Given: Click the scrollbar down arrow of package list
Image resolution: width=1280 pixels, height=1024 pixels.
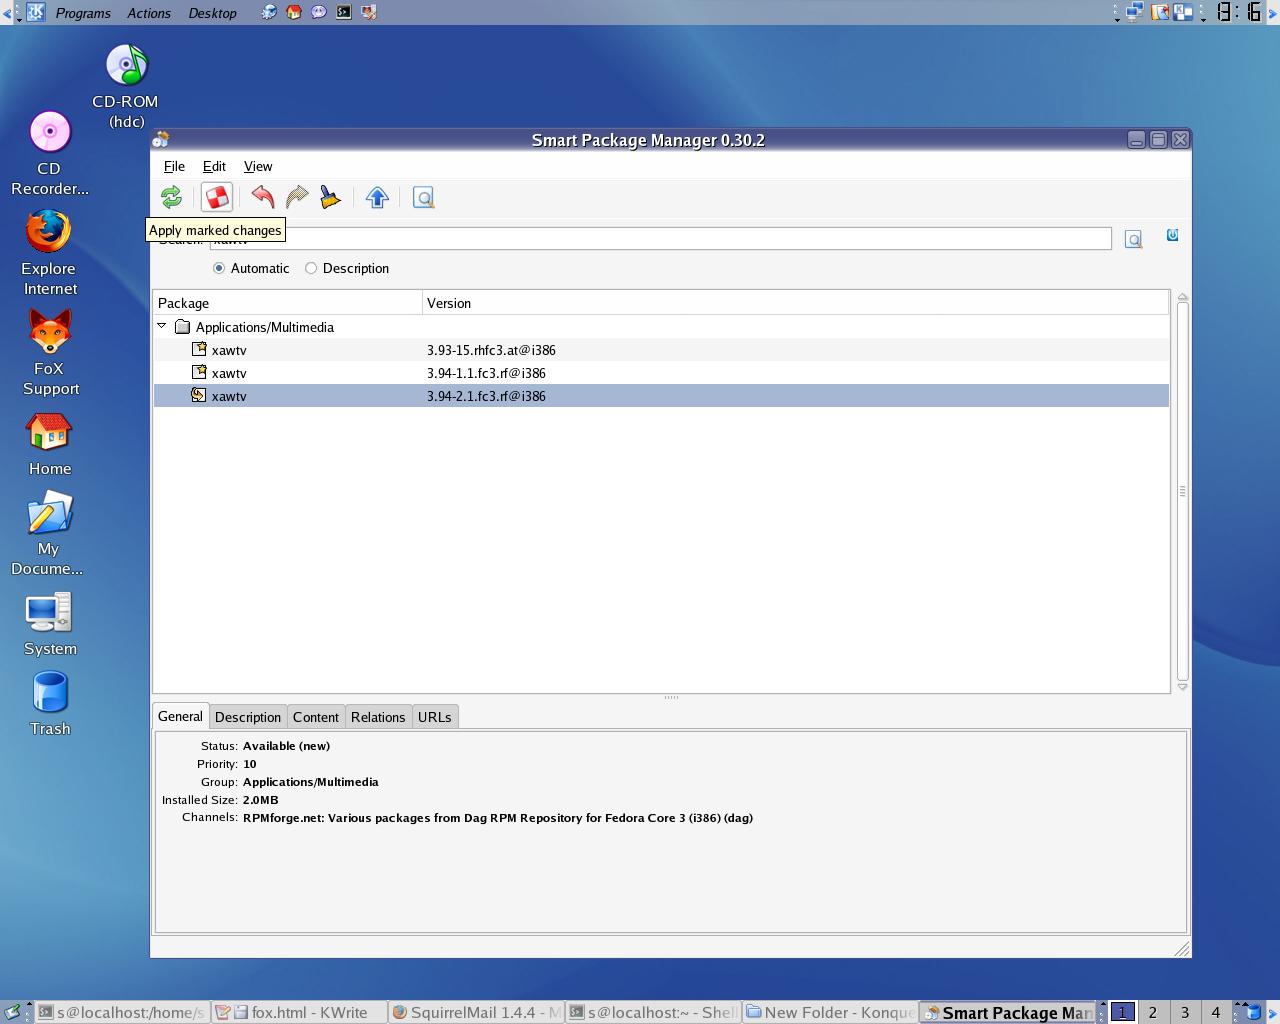Looking at the screenshot, I should pos(1182,687).
